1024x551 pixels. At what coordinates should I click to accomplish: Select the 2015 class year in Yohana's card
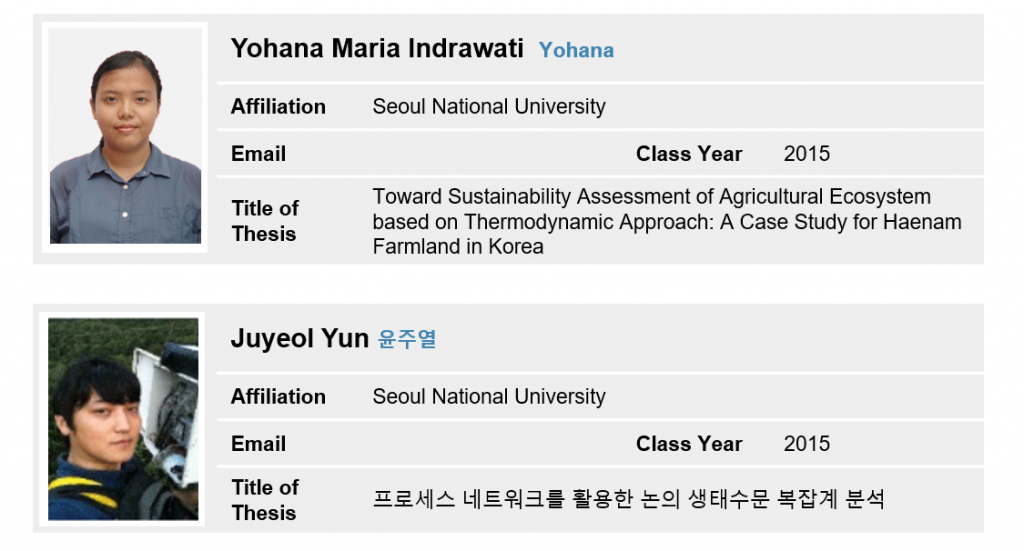(807, 154)
